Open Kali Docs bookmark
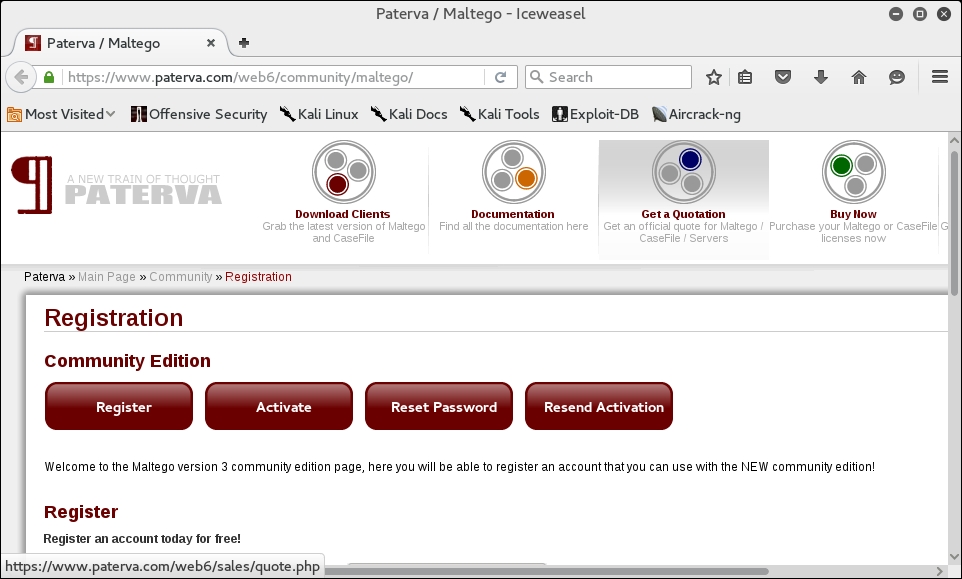Screen dimensions: 962x579 (x=409, y=114)
